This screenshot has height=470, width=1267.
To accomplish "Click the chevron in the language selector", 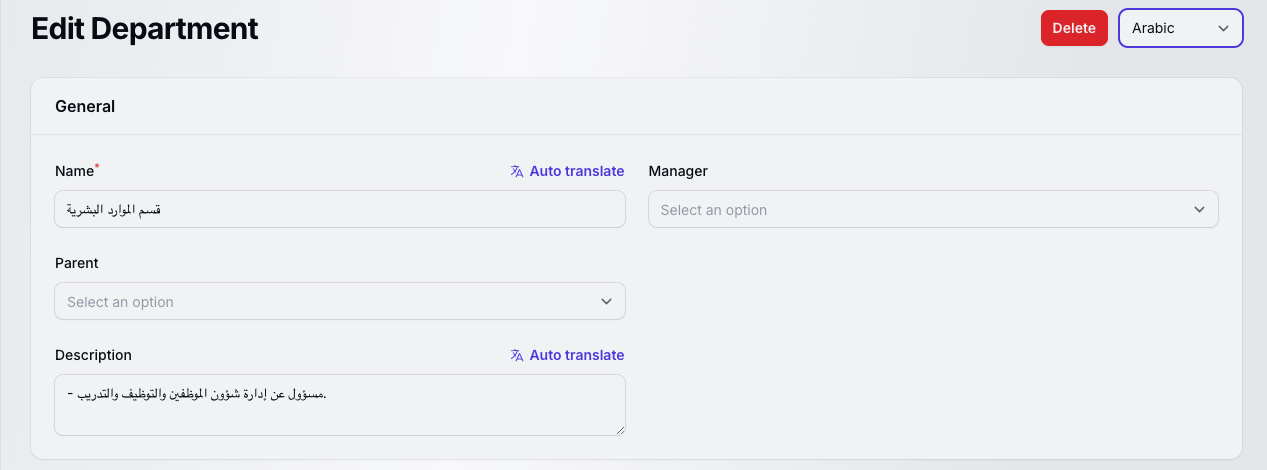I will [x=1222, y=28].
